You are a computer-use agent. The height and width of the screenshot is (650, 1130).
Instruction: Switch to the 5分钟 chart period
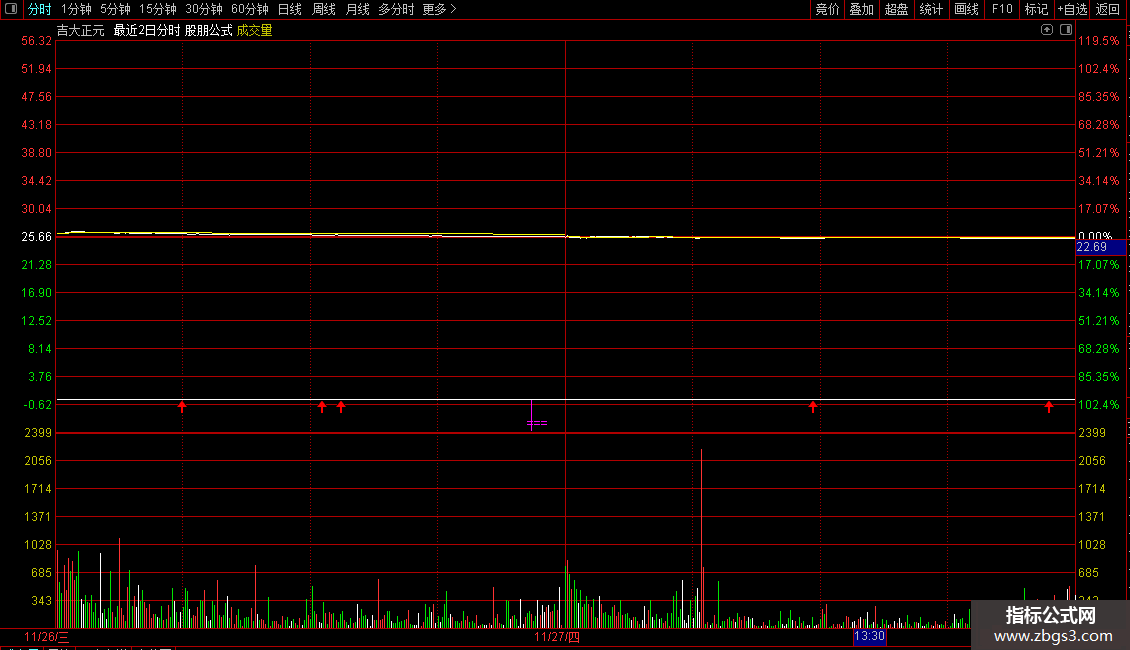[x=115, y=9]
